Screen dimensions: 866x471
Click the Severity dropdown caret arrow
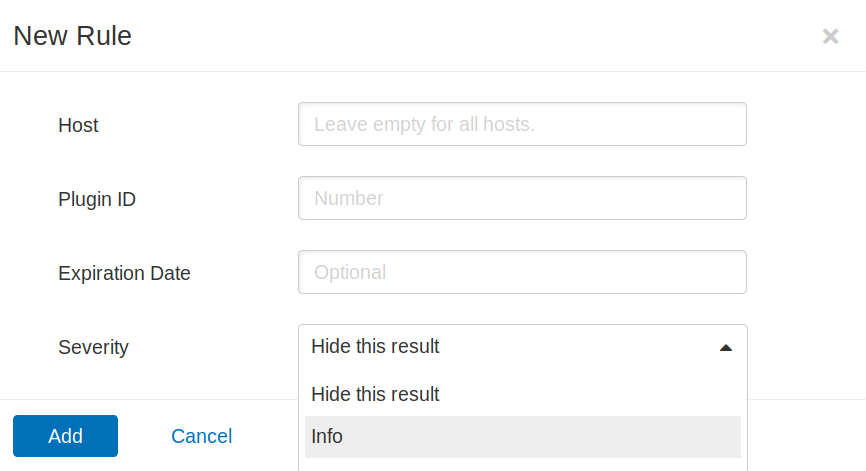pyautogui.click(x=726, y=347)
